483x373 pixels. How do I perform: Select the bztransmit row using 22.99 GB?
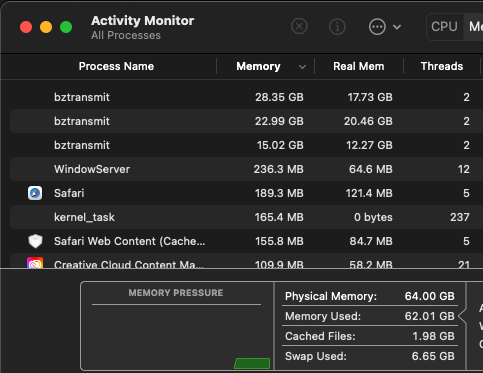(246, 121)
